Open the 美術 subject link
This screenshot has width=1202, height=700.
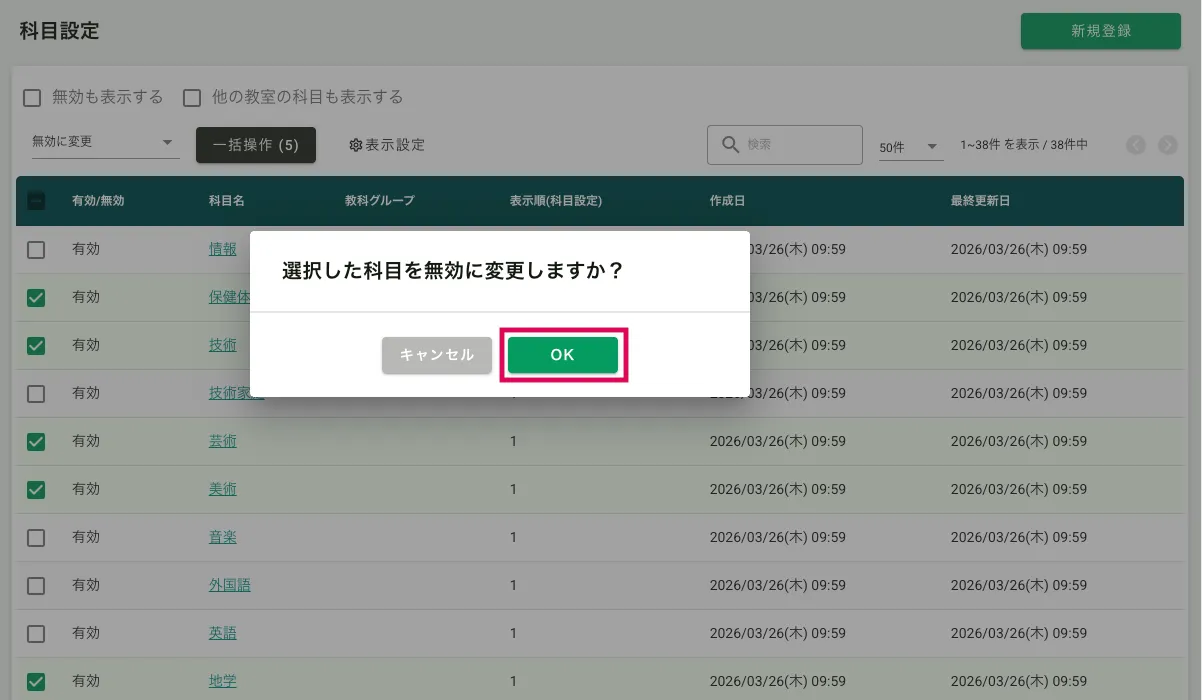223,489
